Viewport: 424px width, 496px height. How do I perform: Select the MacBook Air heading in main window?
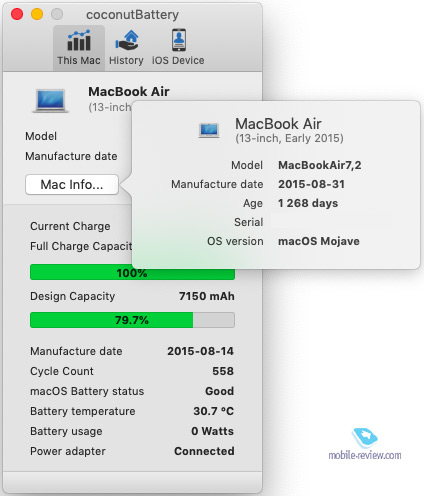(129, 92)
